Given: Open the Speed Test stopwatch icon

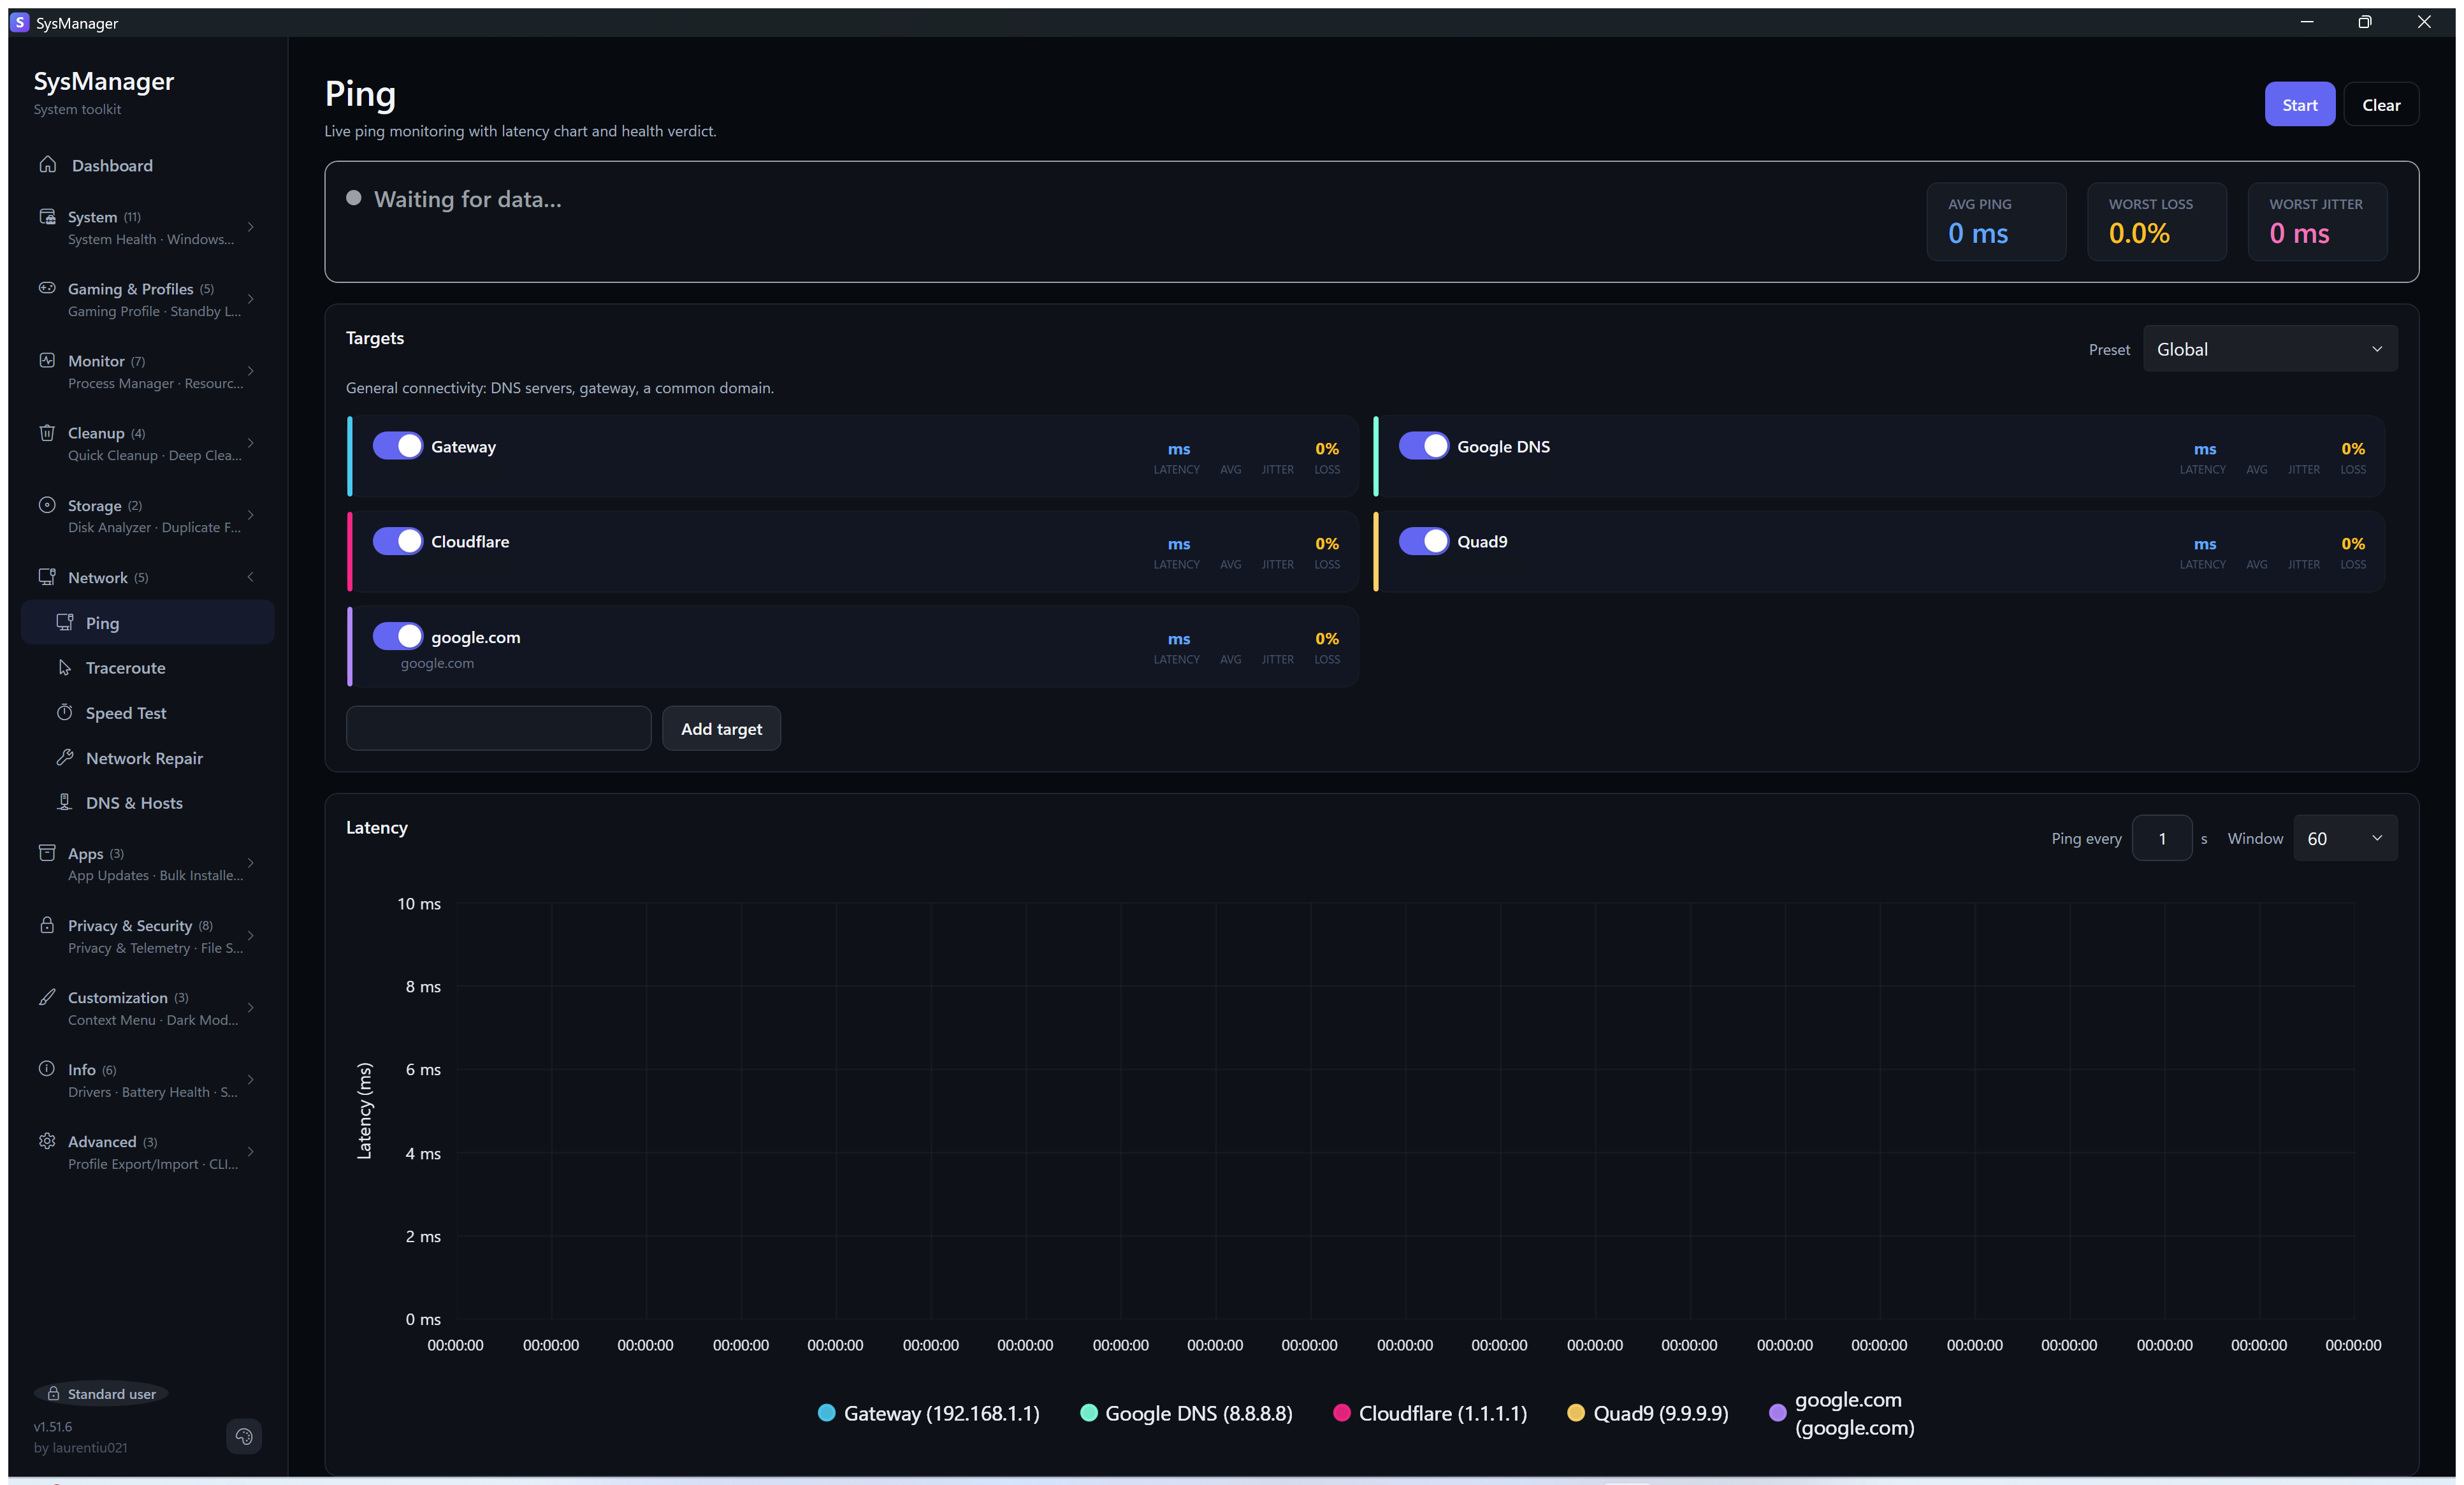Looking at the screenshot, I should tap(65, 712).
